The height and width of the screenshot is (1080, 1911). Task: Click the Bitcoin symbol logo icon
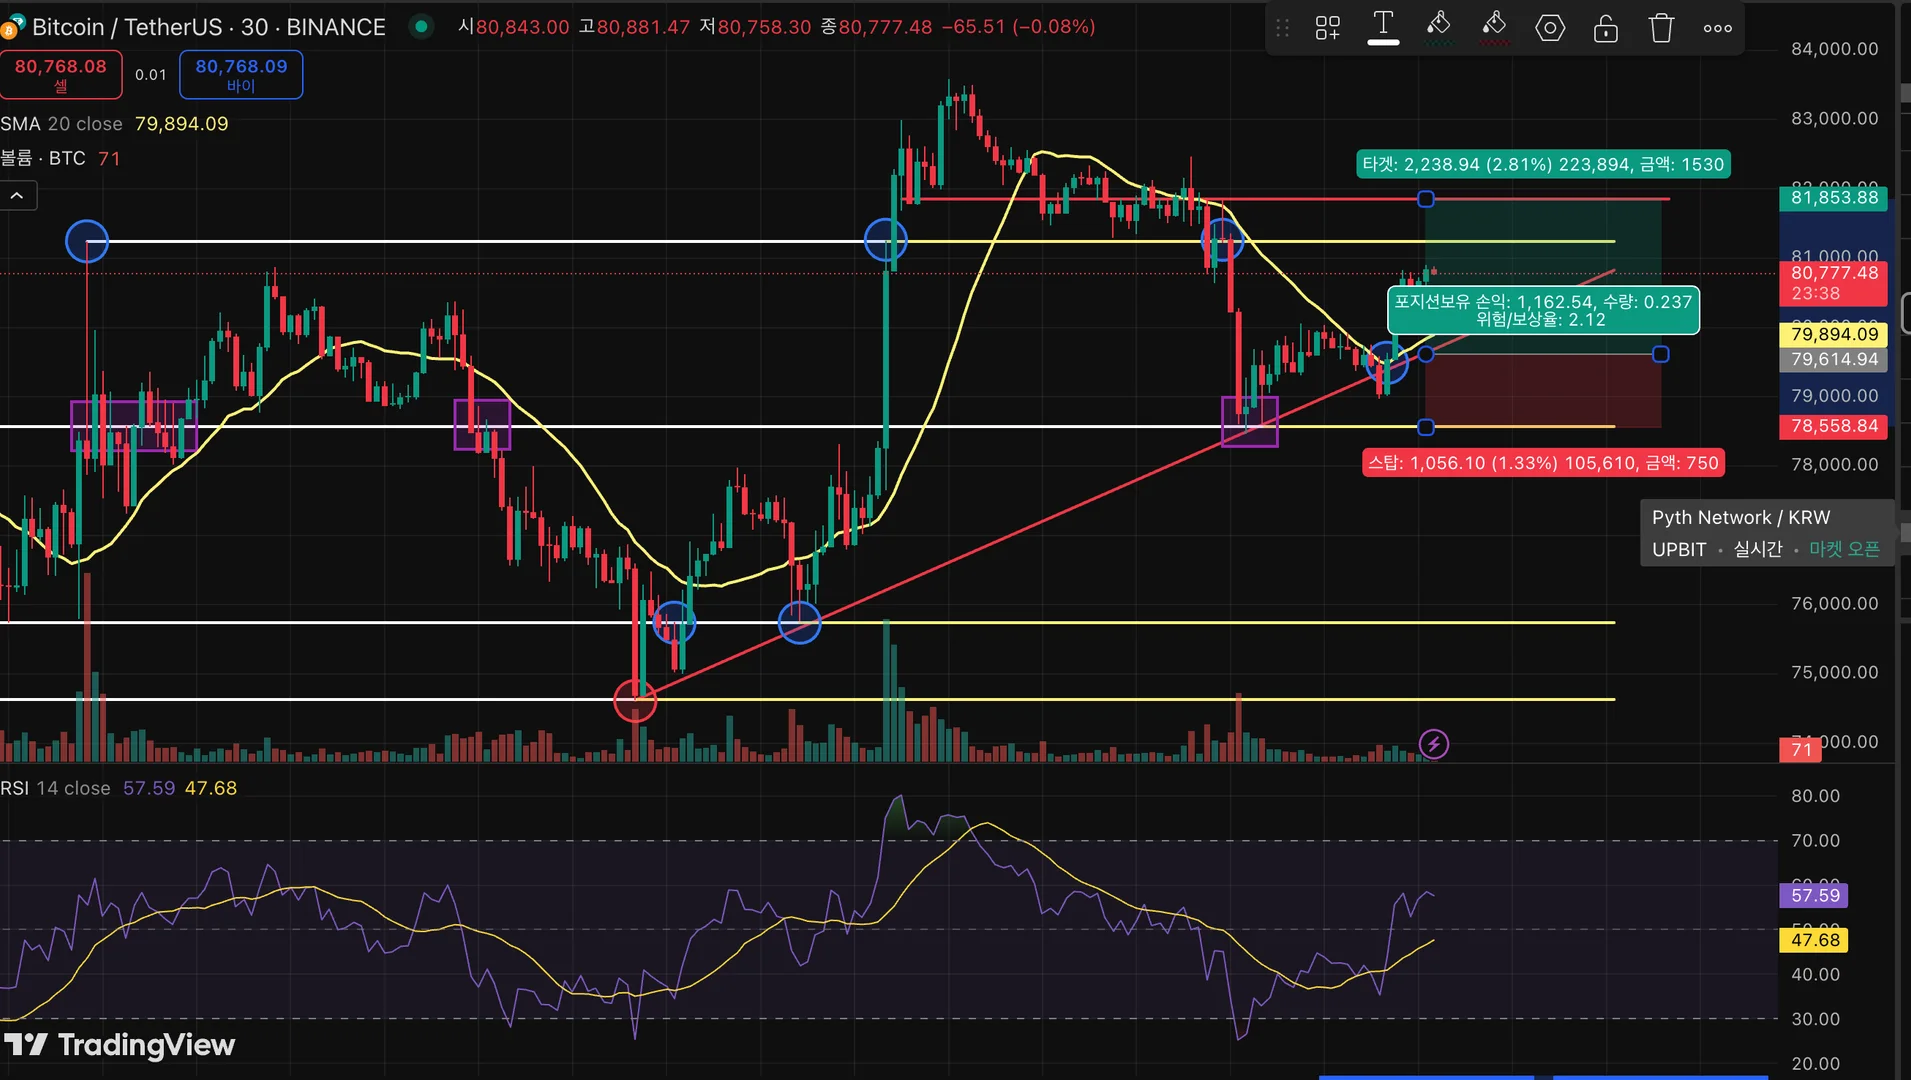[12, 28]
